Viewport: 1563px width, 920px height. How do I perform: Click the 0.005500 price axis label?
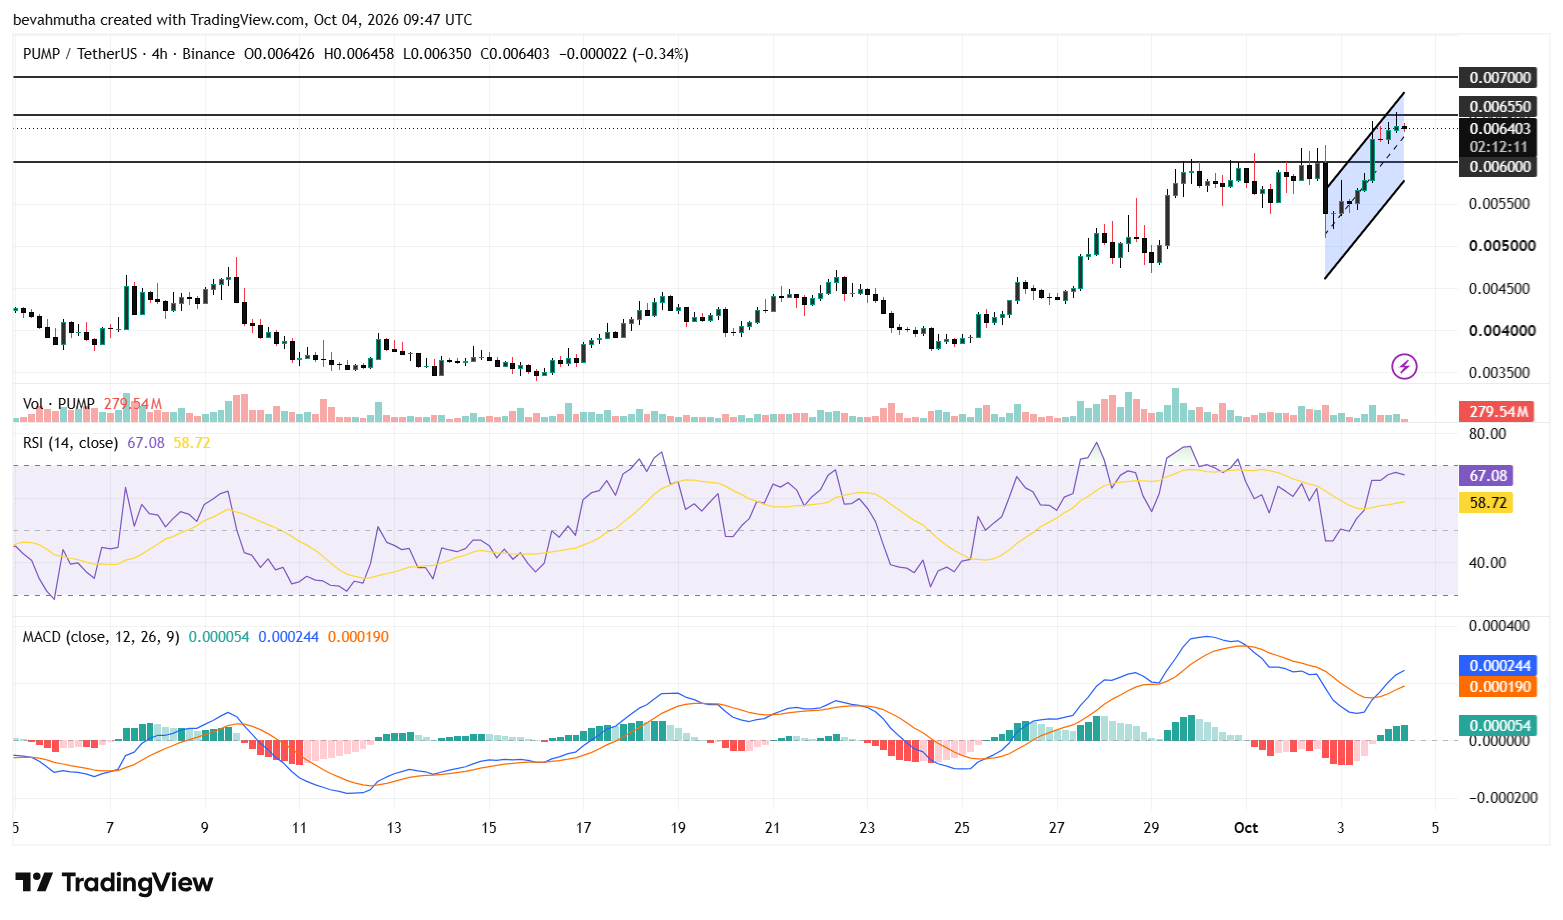click(x=1500, y=204)
